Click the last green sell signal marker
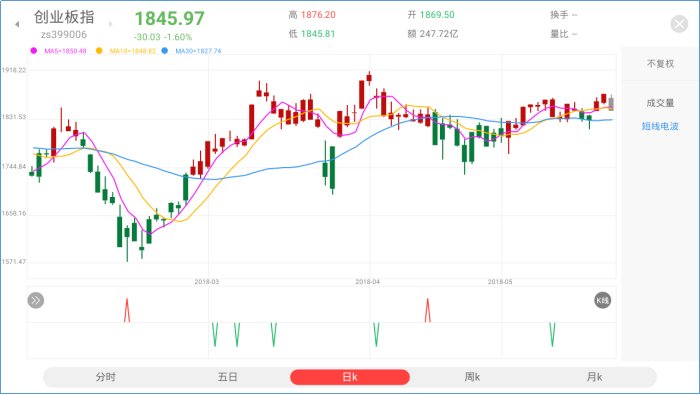 pos(552,335)
